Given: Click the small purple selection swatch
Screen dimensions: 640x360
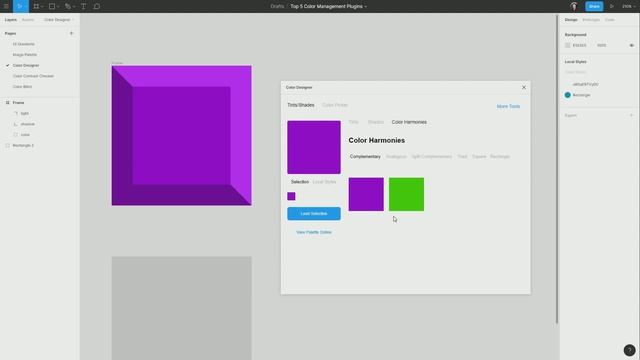Looking at the screenshot, I should coord(291,196).
